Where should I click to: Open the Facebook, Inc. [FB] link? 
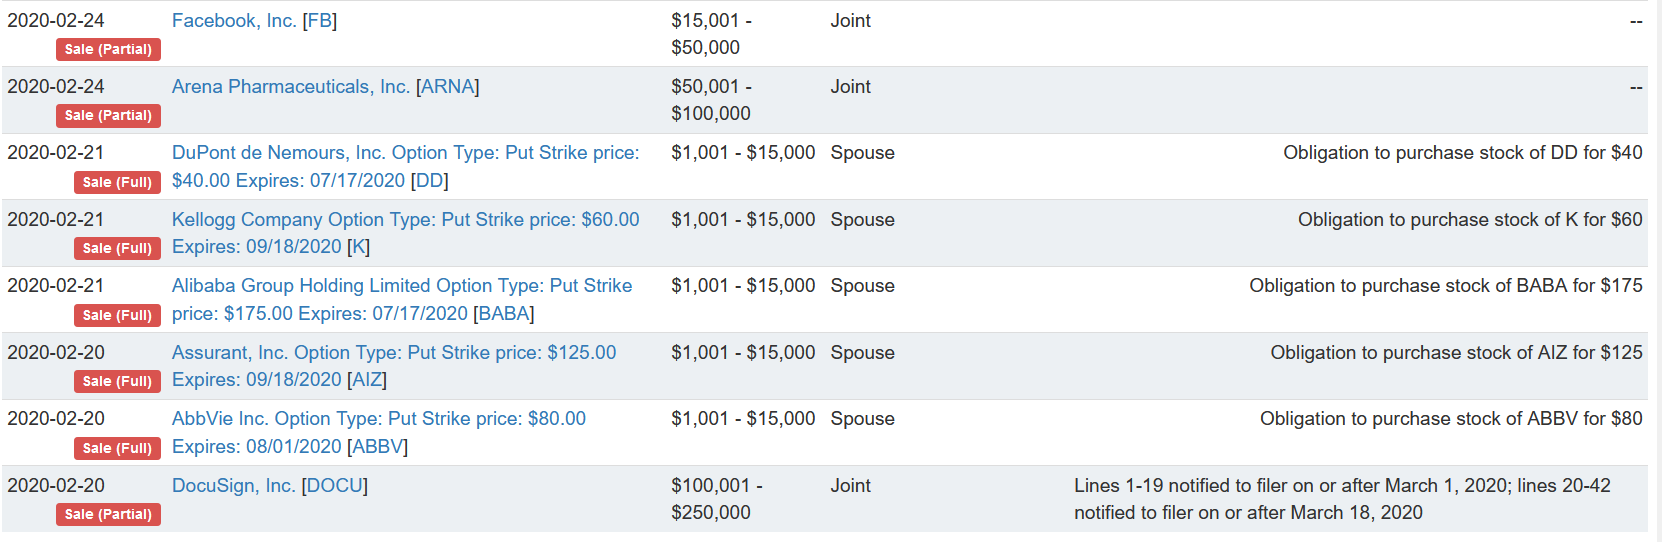tap(254, 20)
